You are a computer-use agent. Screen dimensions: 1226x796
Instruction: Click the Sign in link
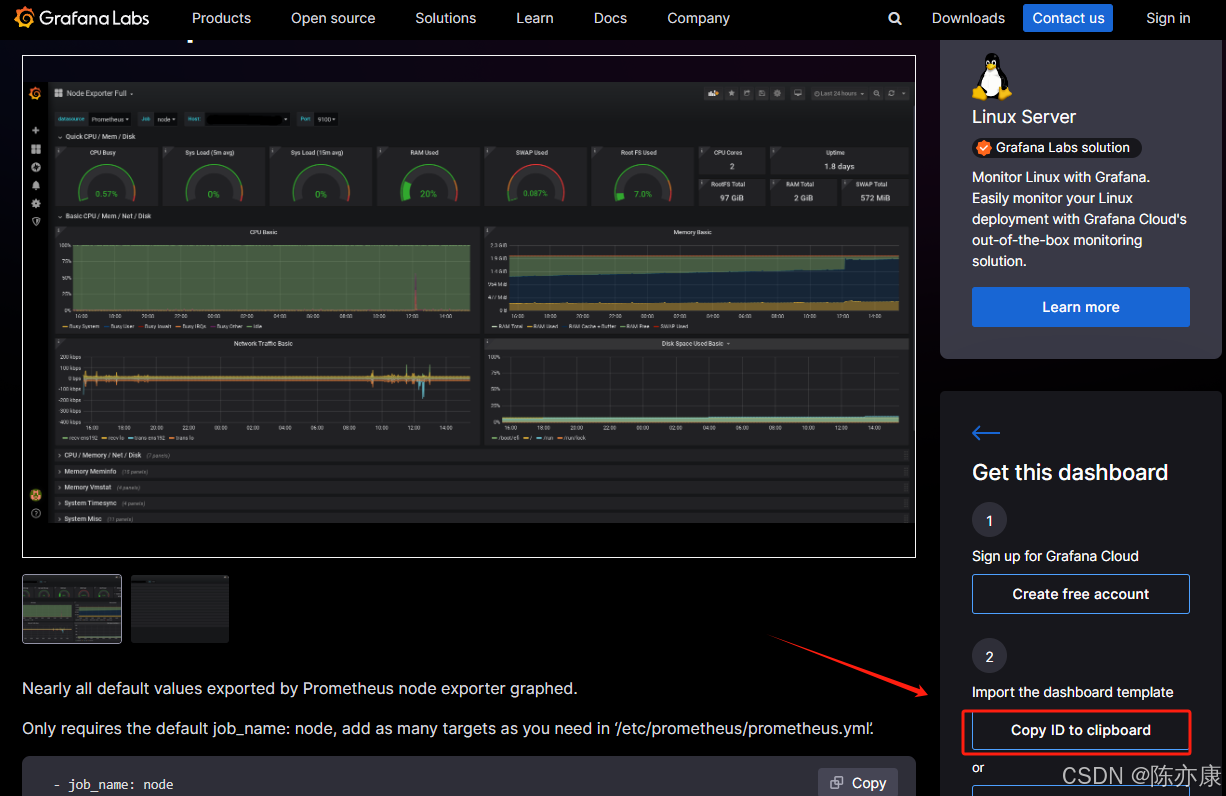1168,18
